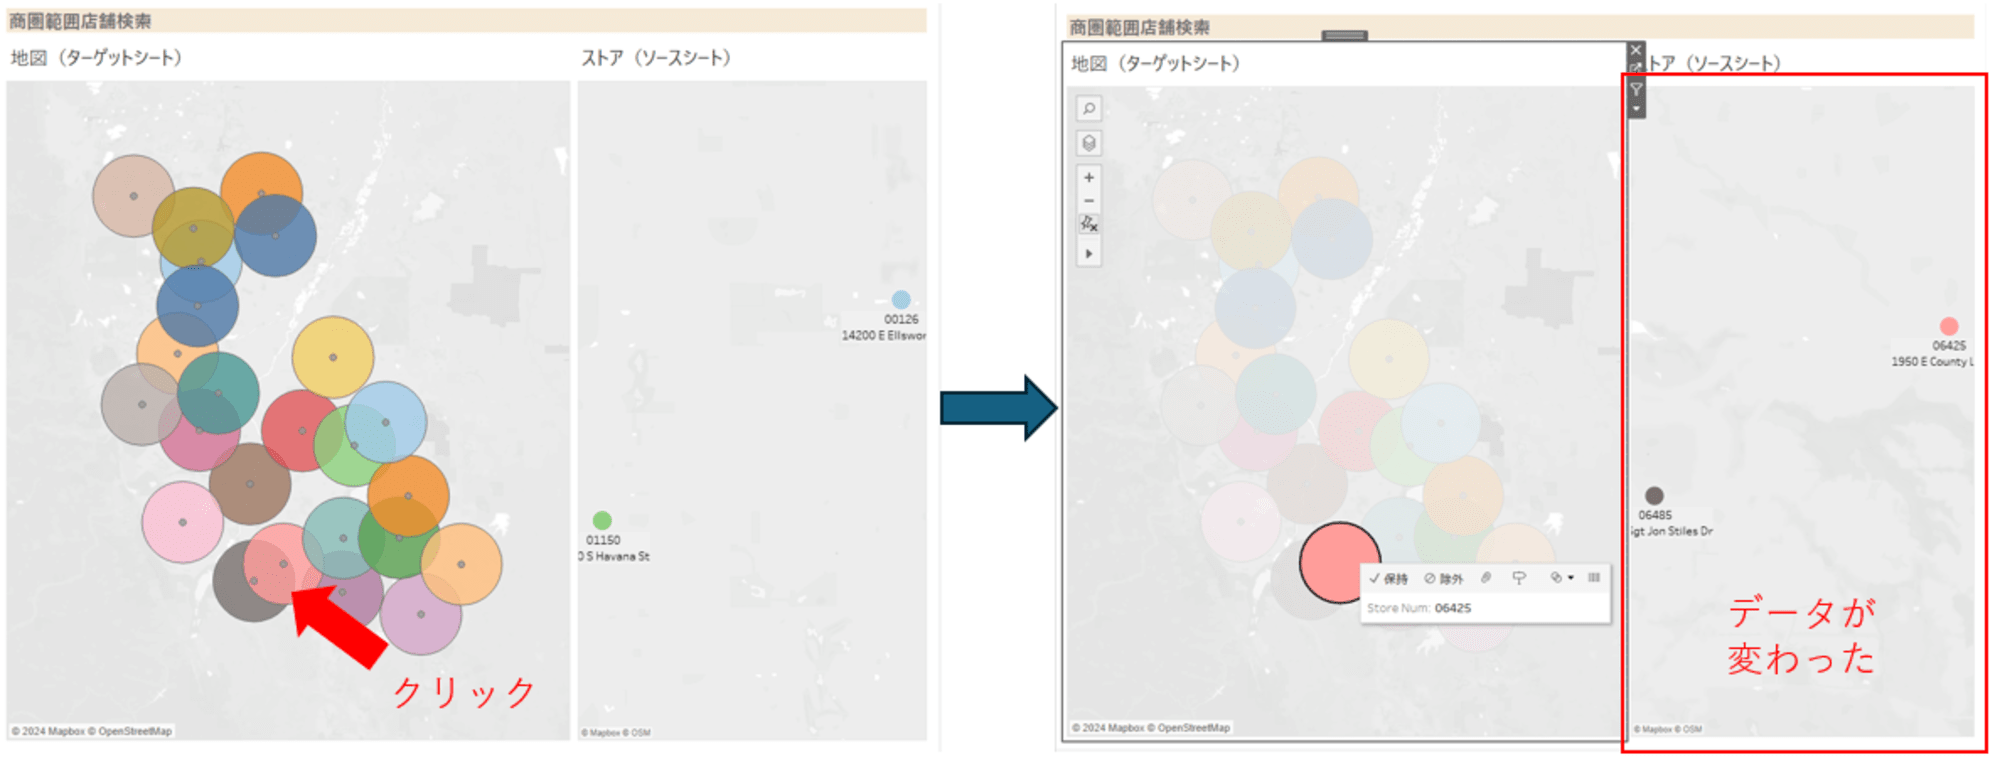The height and width of the screenshot is (762, 2000).
Task: Select the highlighted pink circle with black outline
Action: pos(1340,563)
